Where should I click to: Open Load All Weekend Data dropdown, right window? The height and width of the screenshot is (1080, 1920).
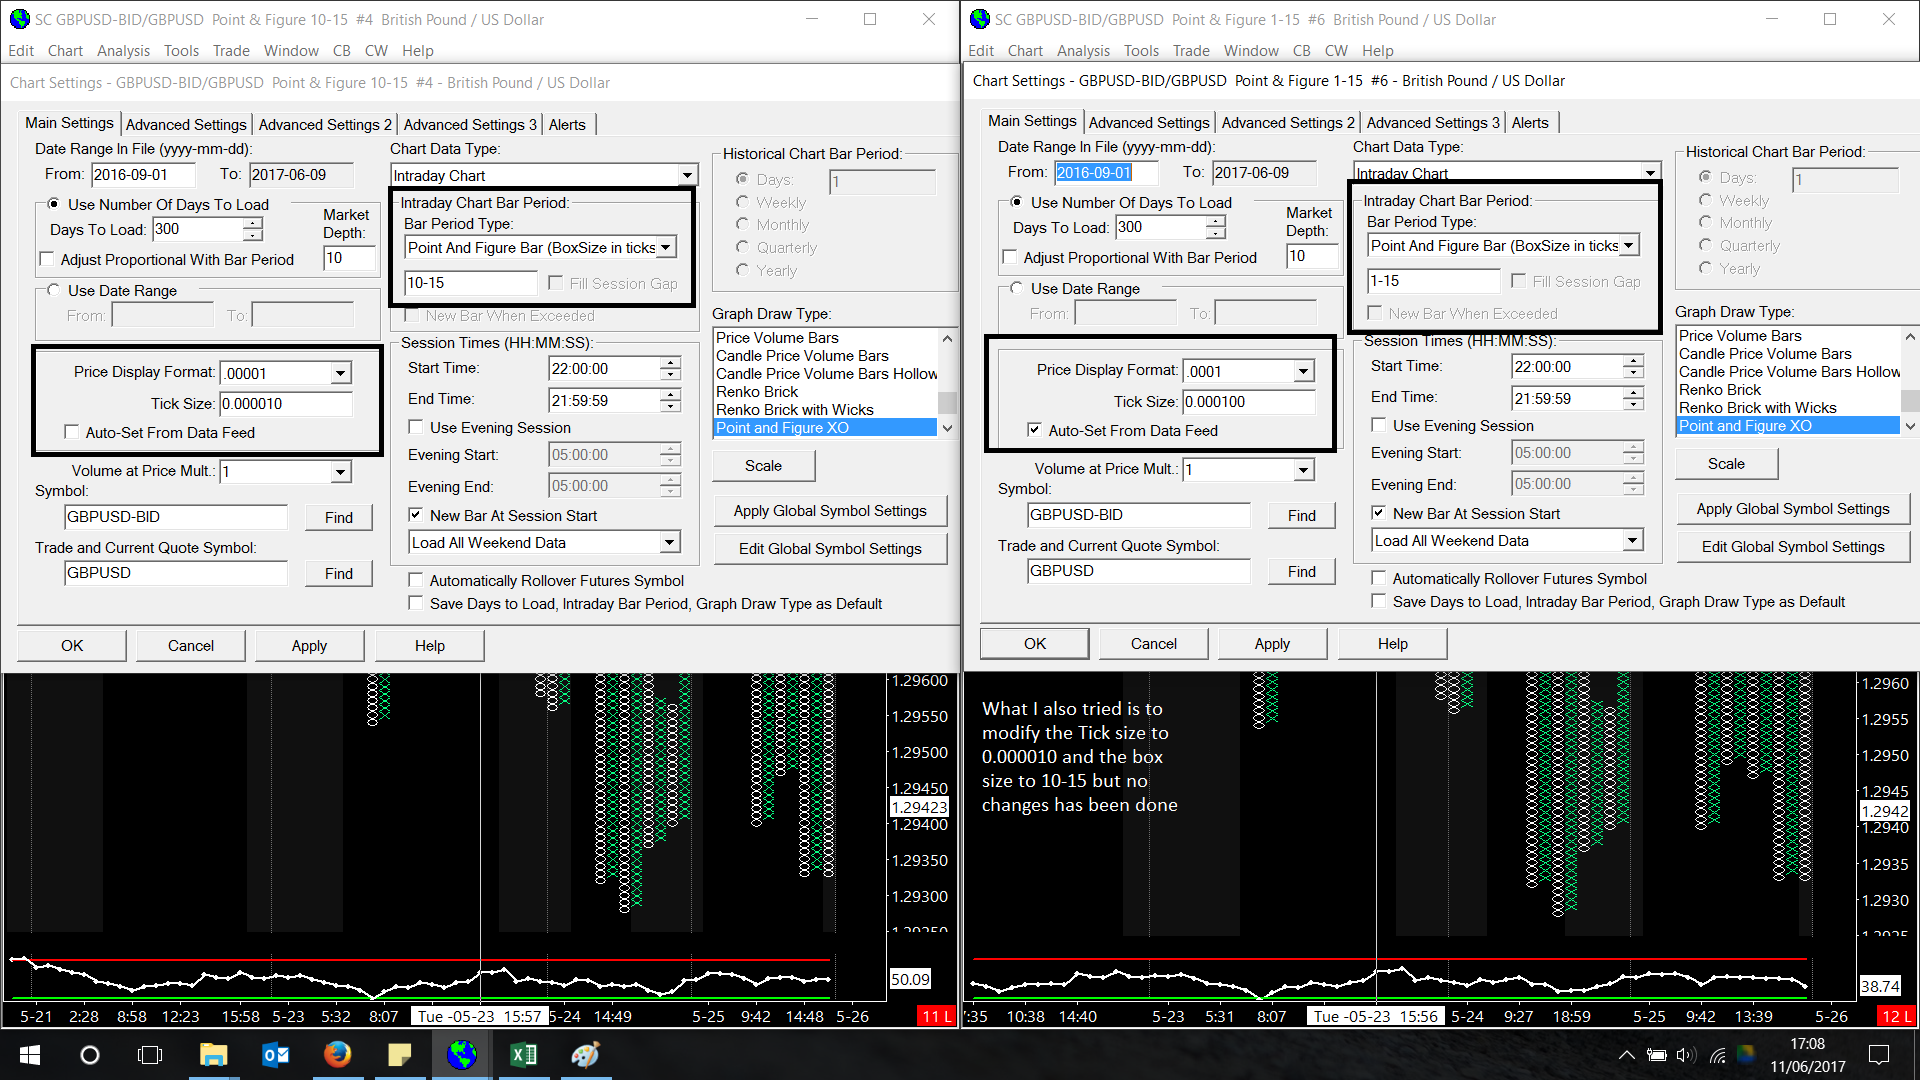click(1632, 541)
